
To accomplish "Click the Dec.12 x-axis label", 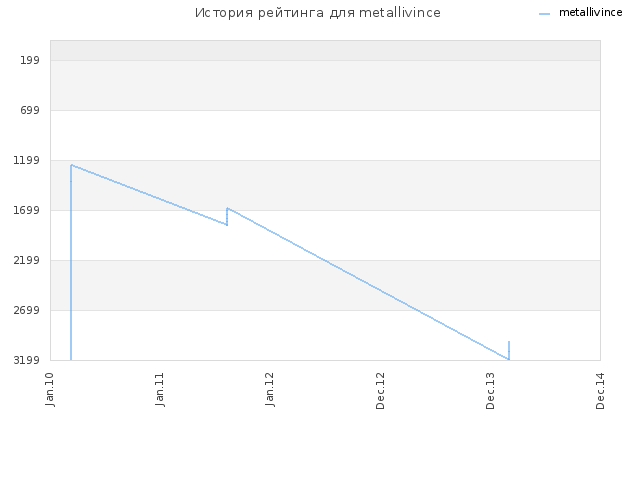I will coord(380,391).
